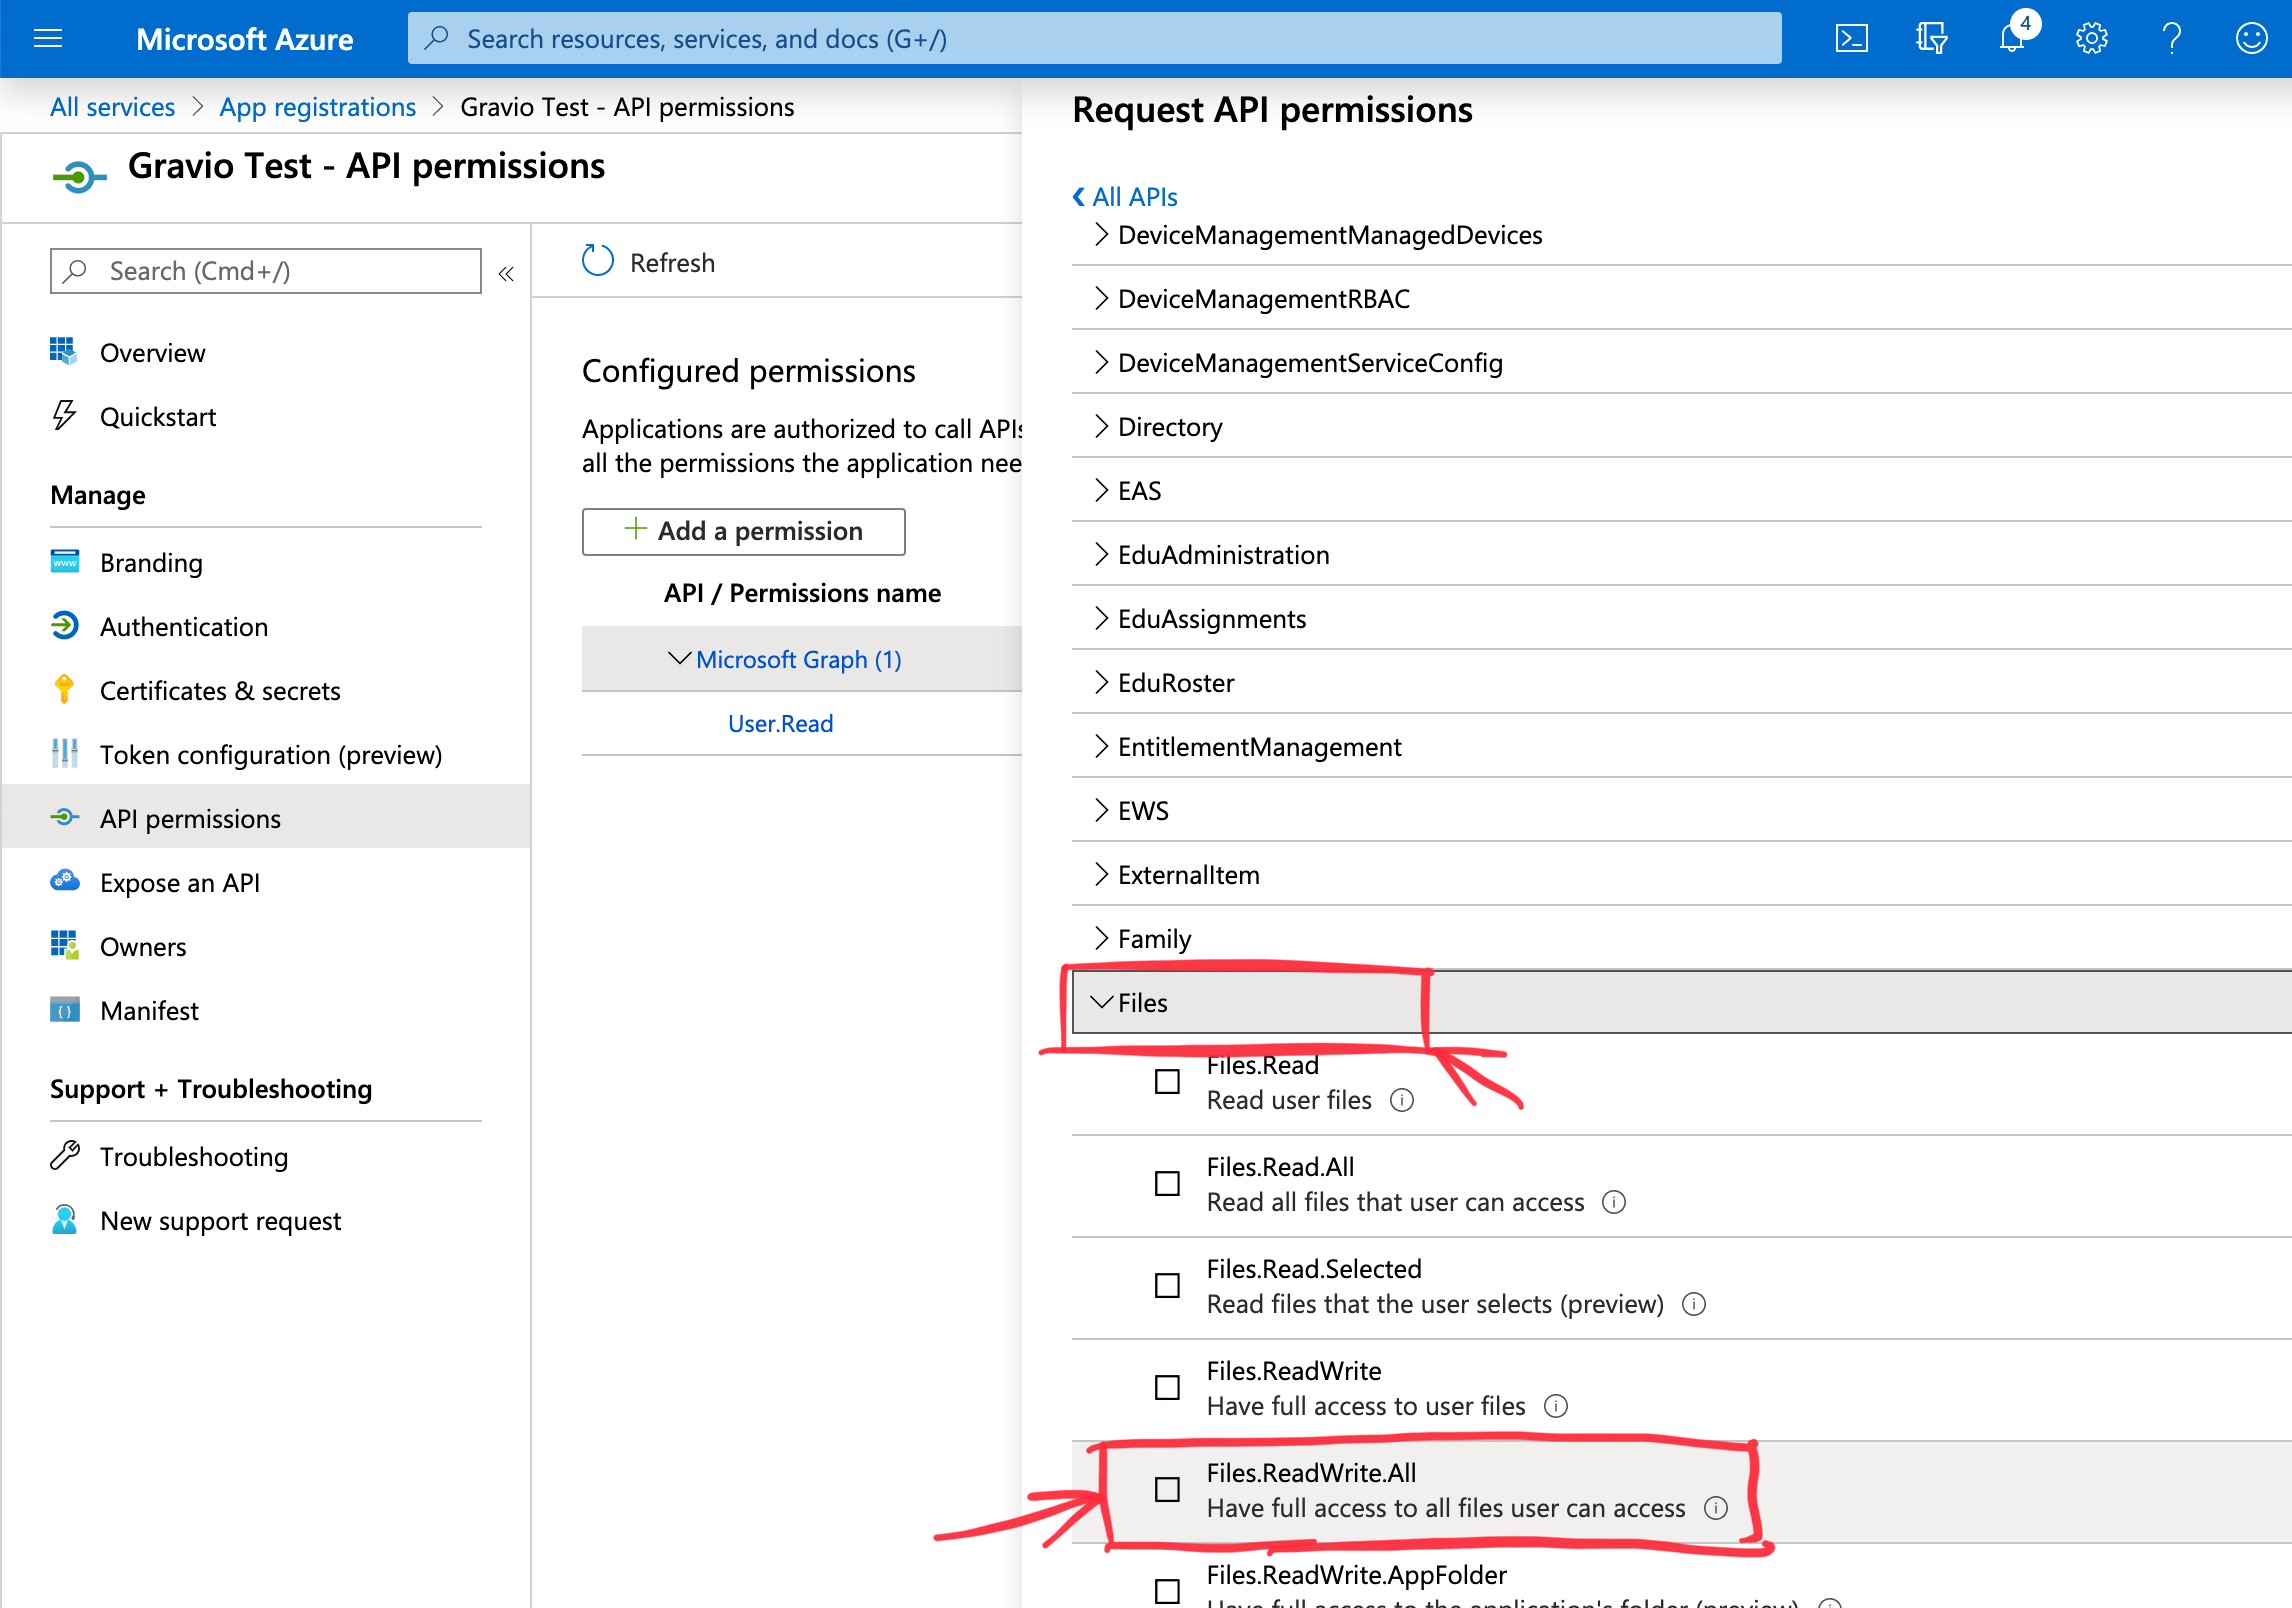Click the Token configuration sliders icon

(x=64, y=753)
